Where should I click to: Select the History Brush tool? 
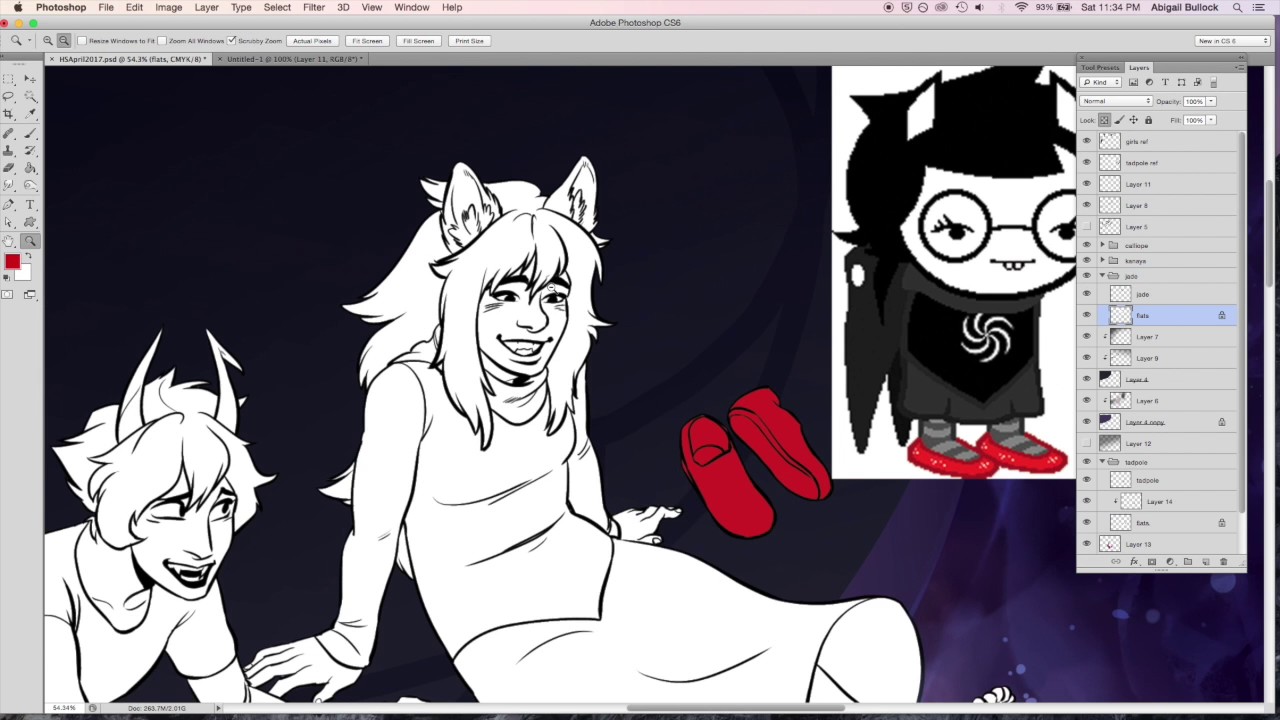pos(30,150)
